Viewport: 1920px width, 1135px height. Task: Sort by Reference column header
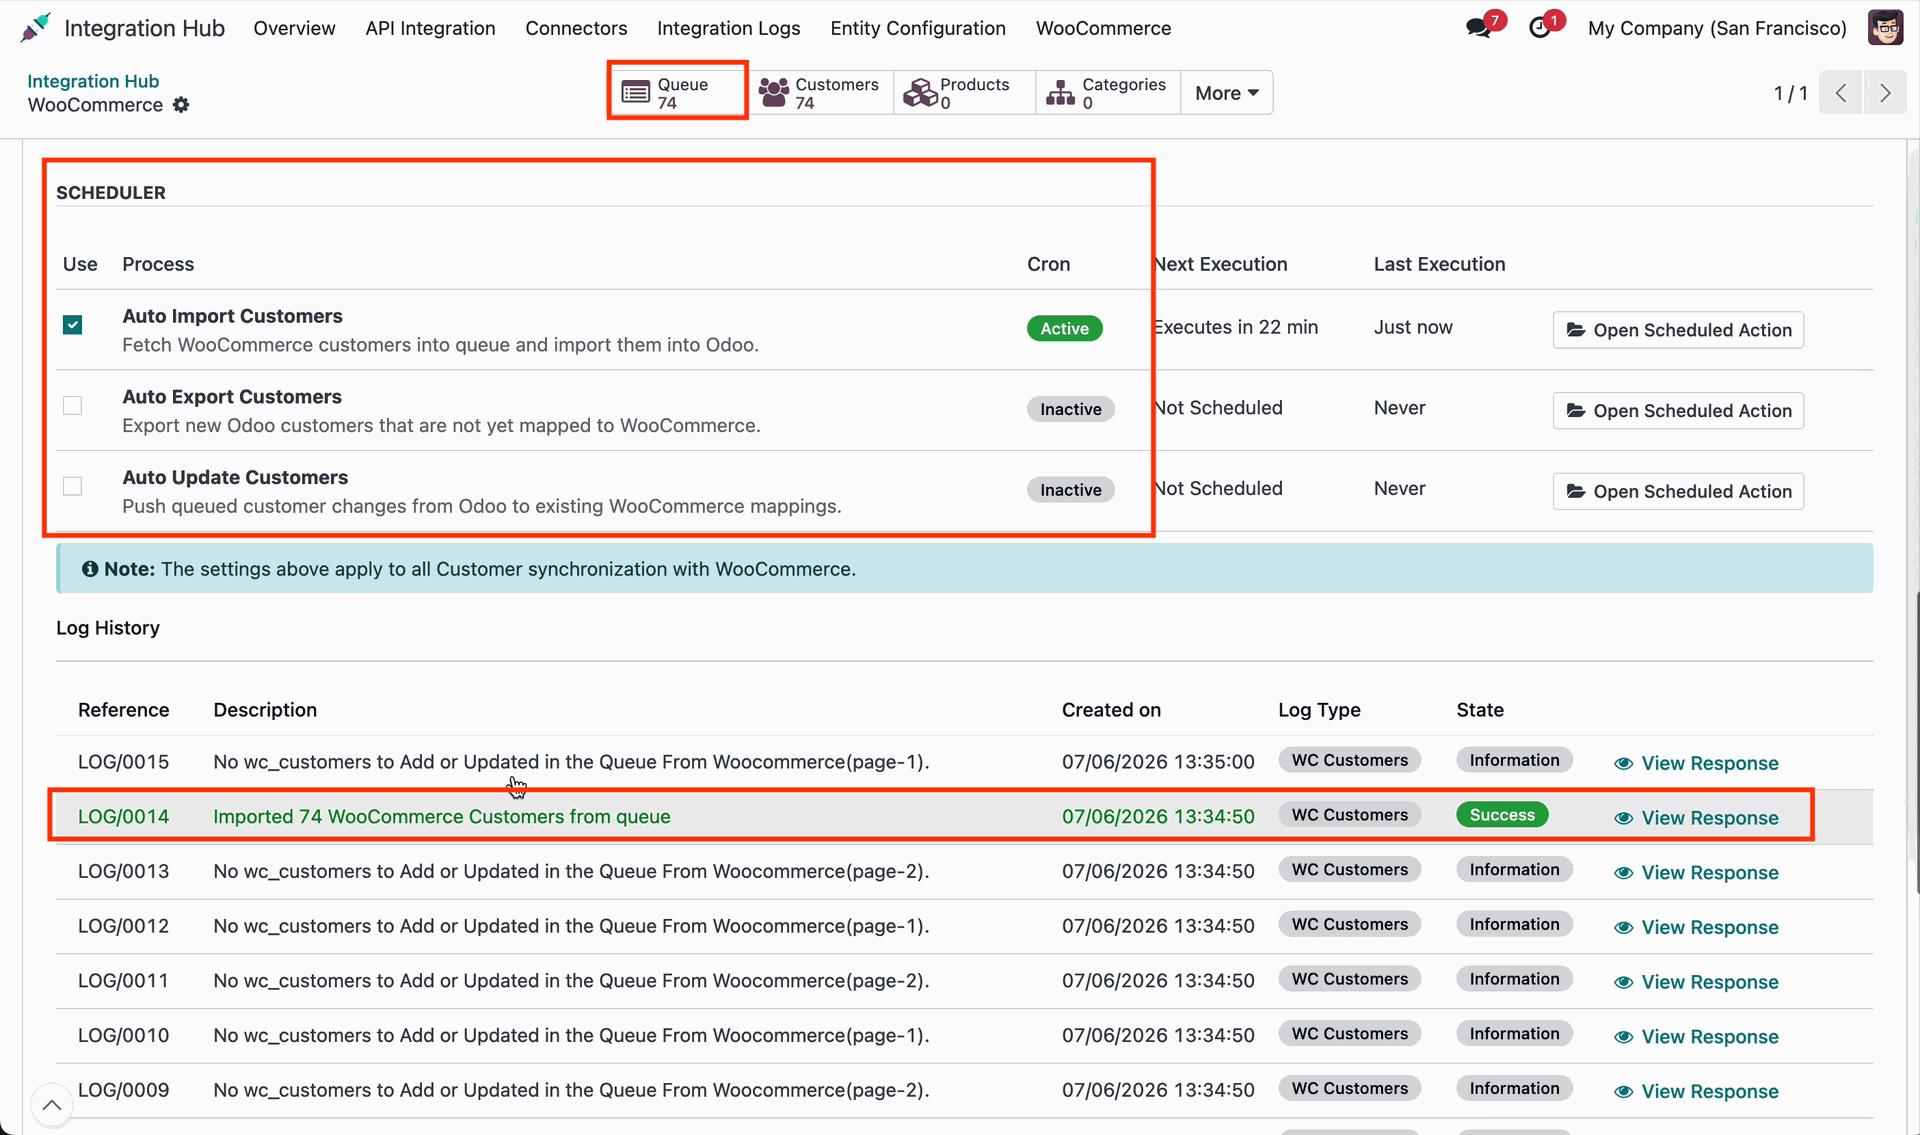[x=123, y=710]
